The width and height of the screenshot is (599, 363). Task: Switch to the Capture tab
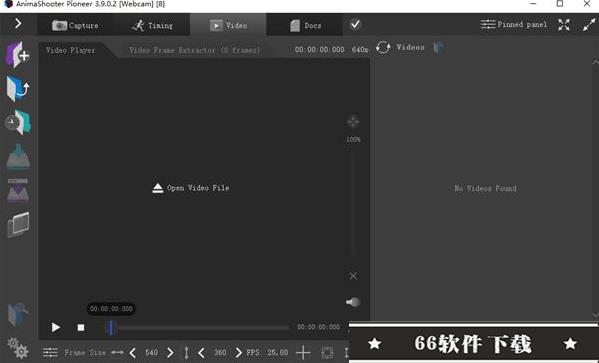click(75, 26)
